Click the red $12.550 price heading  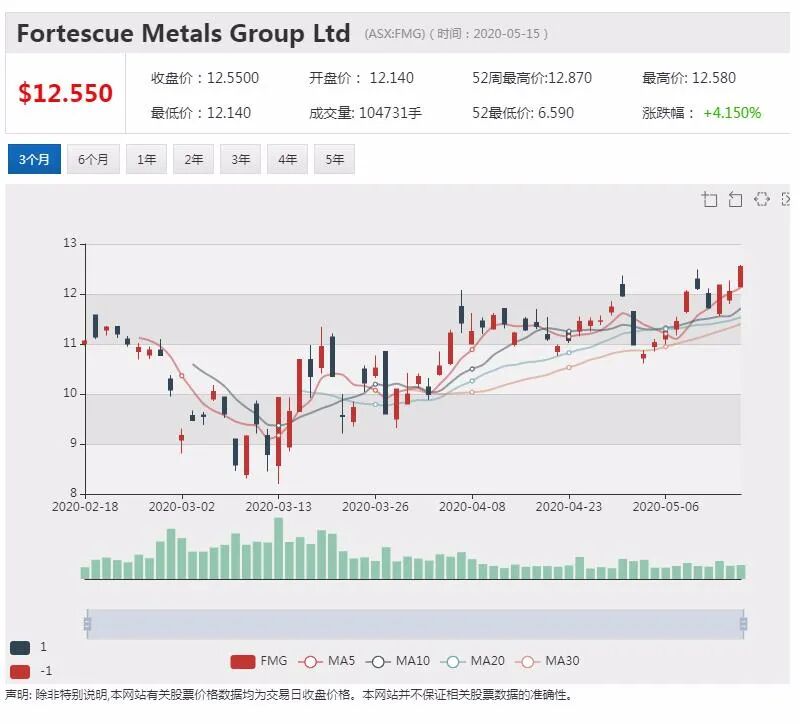click(65, 93)
